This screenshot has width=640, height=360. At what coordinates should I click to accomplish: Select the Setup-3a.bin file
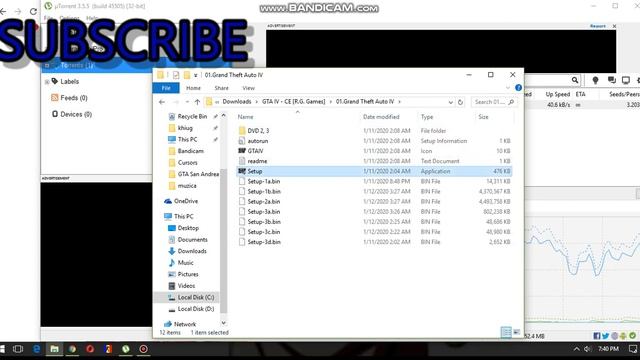pyautogui.click(x=264, y=212)
